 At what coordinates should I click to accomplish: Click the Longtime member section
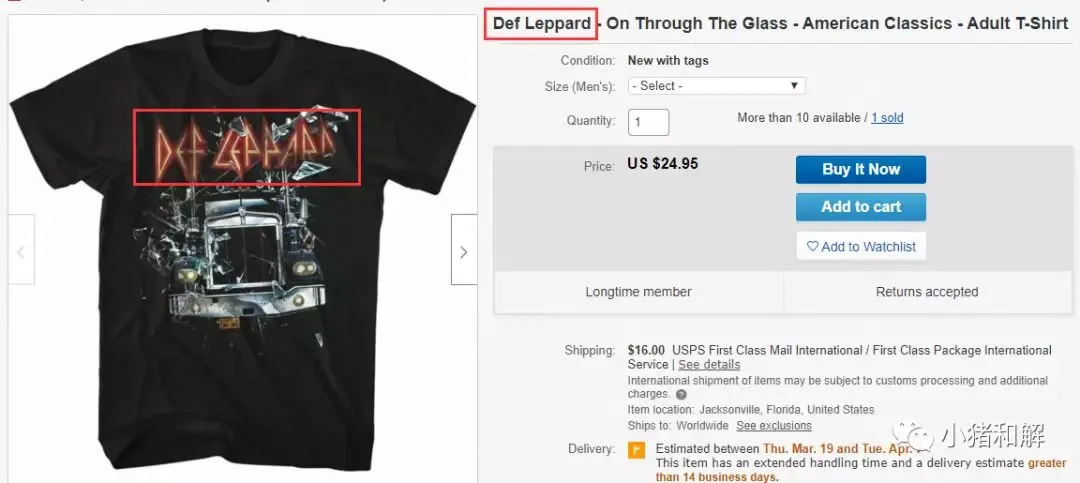coord(638,292)
